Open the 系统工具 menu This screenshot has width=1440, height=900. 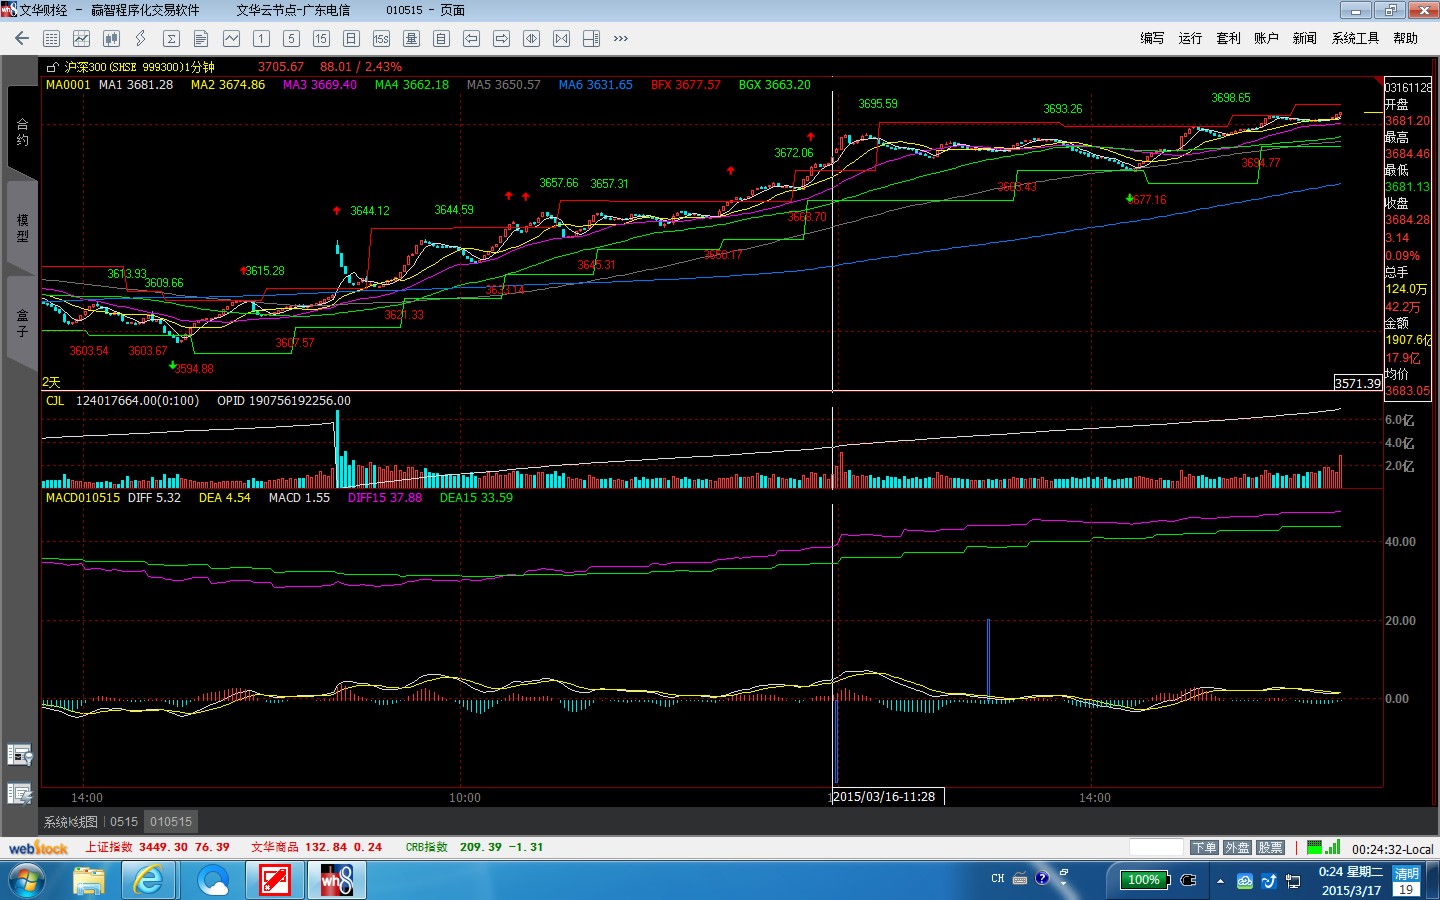pos(1355,38)
